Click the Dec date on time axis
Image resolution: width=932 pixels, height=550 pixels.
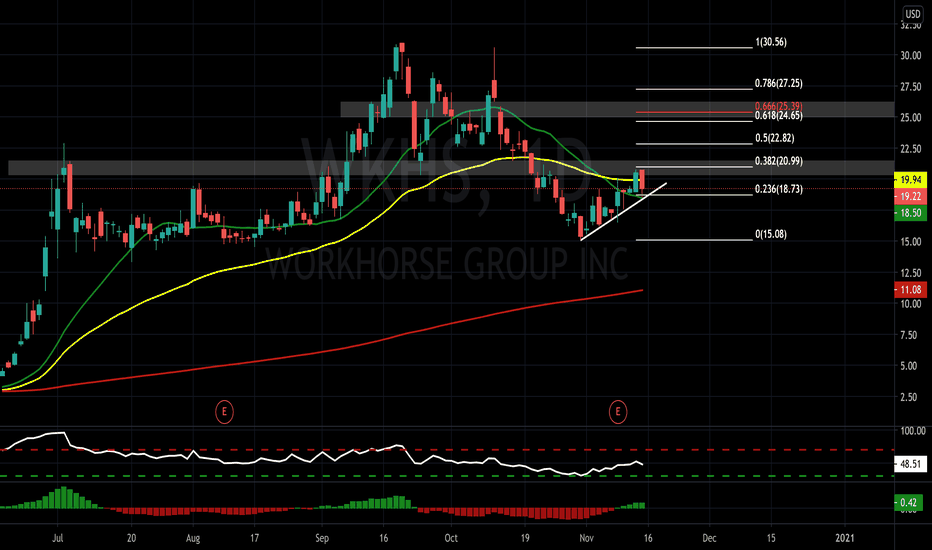click(709, 538)
